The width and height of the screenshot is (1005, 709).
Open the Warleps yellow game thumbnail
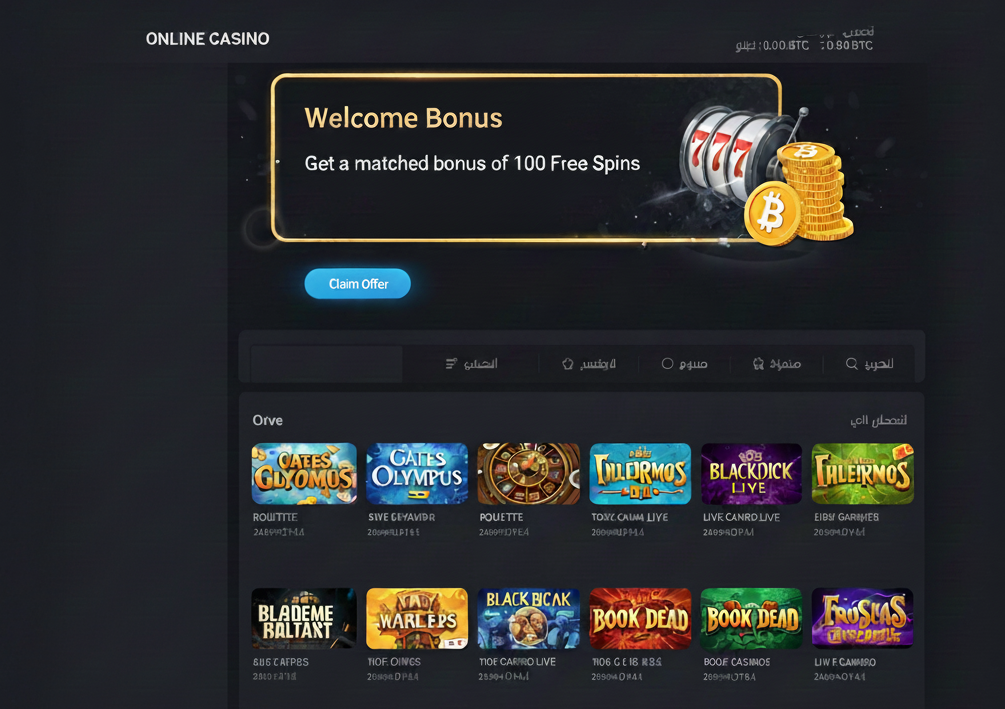[417, 619]
